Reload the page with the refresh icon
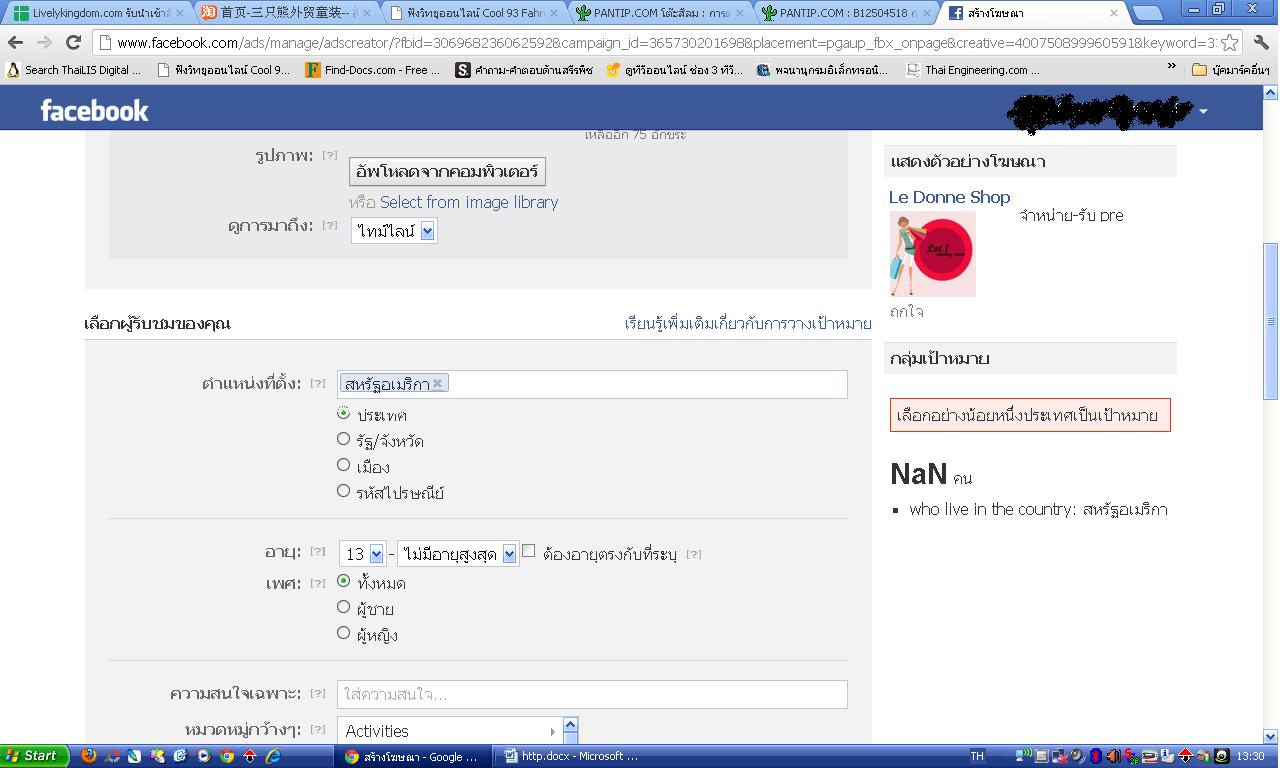 pyautogui.click(x=73, y=43)
